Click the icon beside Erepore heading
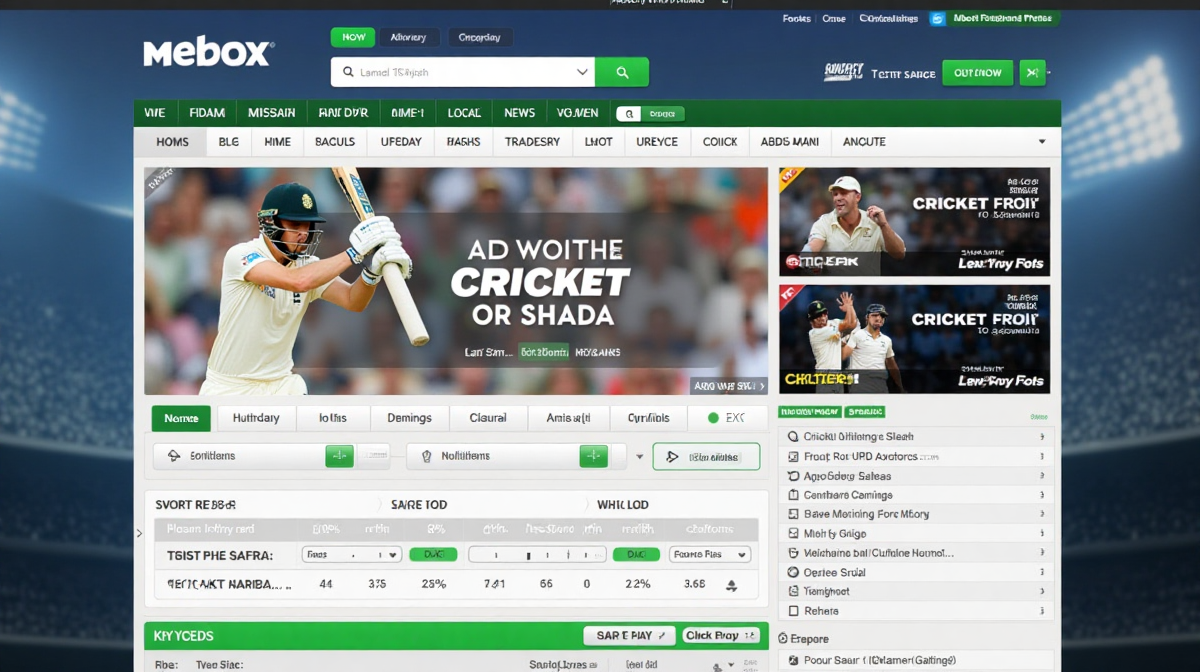 (783, 638)
